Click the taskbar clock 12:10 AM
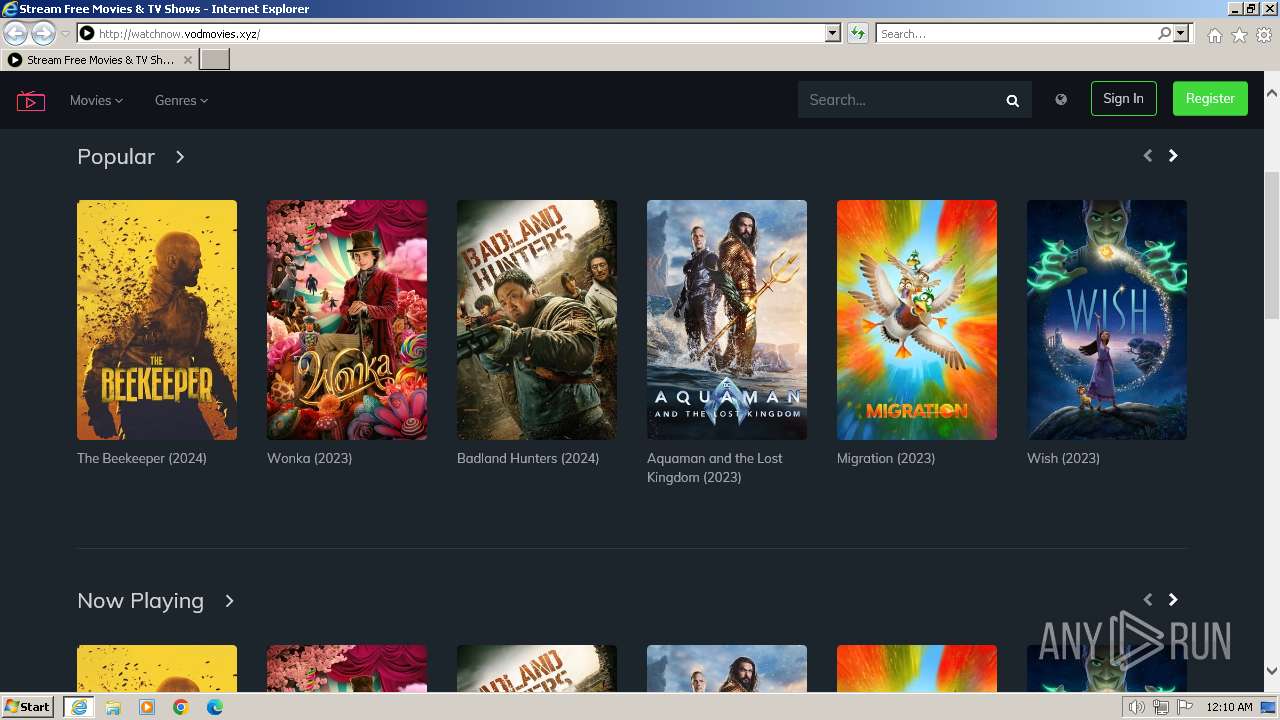 tap(1229, 707)
